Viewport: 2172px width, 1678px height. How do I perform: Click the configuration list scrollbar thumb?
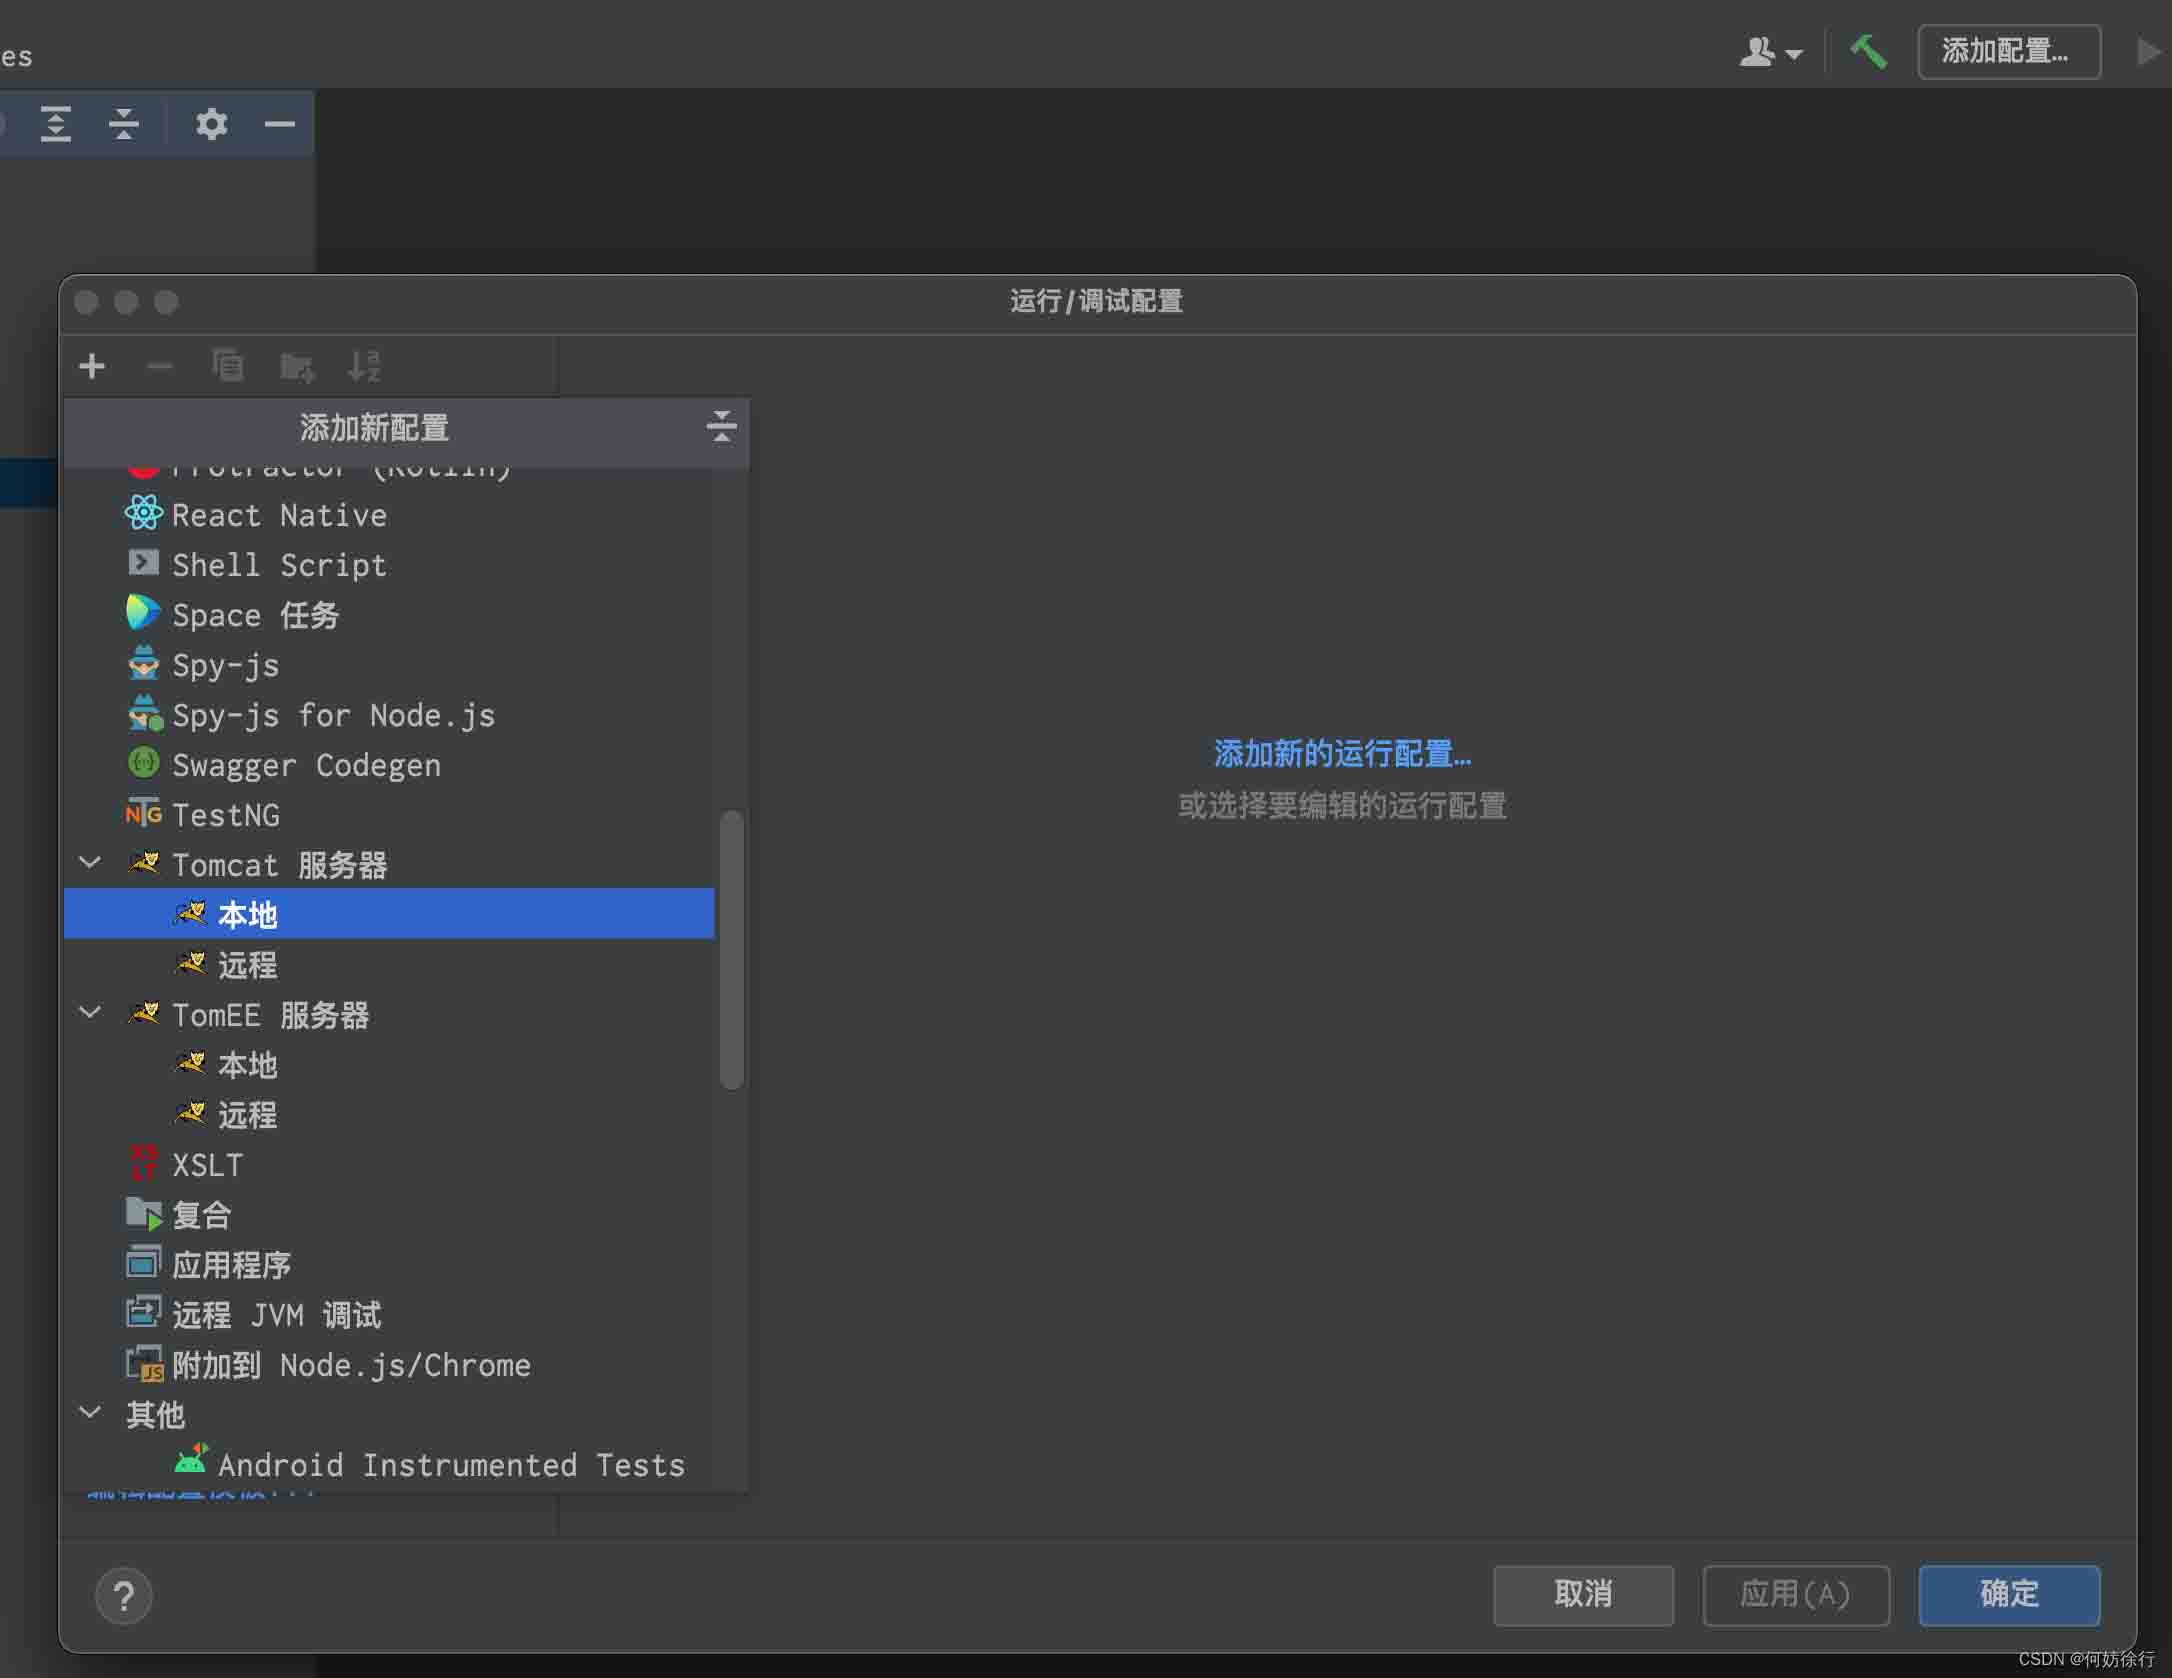(732, 949)
